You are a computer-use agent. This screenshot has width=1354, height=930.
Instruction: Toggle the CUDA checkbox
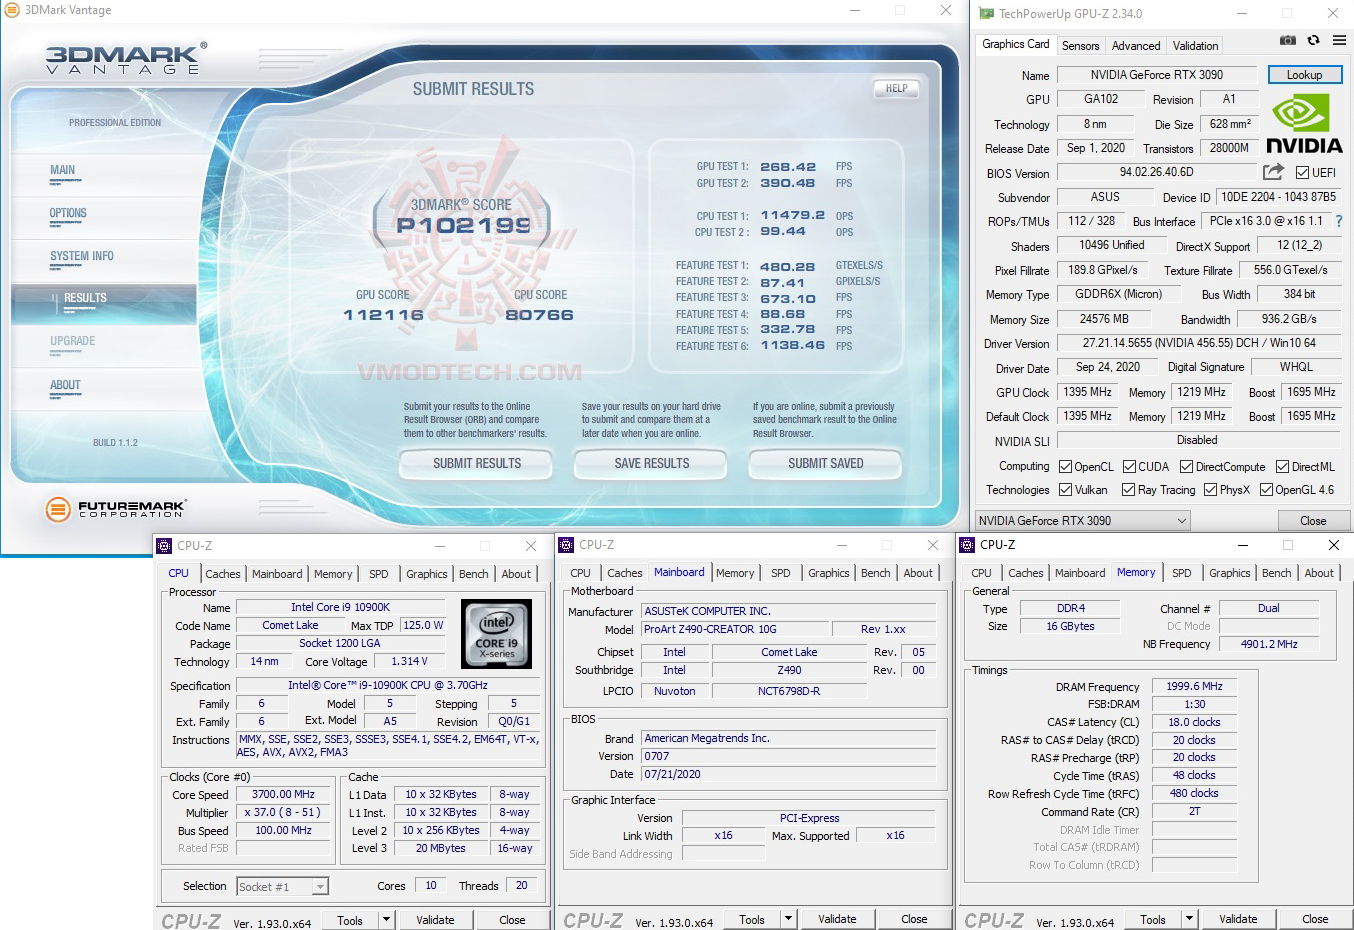(x=1129, y=467)
